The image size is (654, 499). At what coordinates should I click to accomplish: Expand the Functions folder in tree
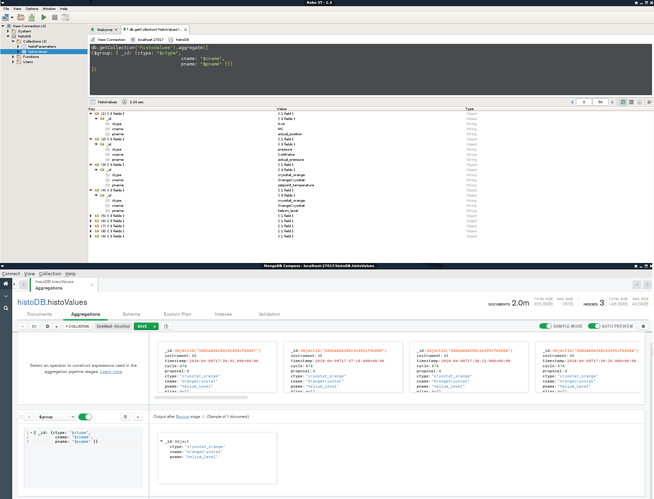14,57
